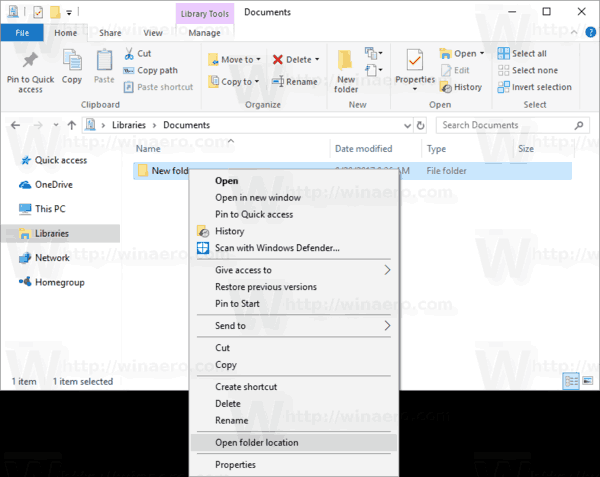The image size is (600, 477).
Task: Click the Search Documents field
Action: (x=513, y=125)
